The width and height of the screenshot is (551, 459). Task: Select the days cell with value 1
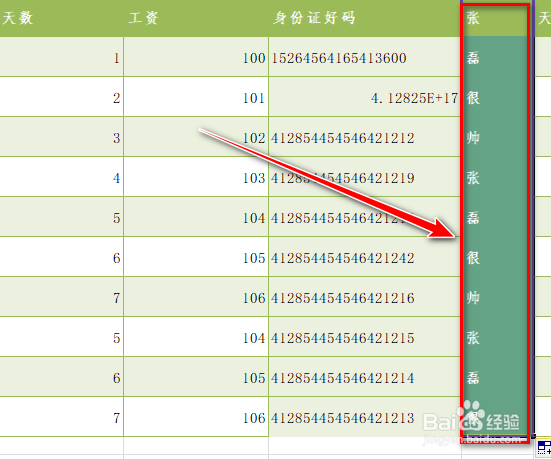[x=61, y=57]
